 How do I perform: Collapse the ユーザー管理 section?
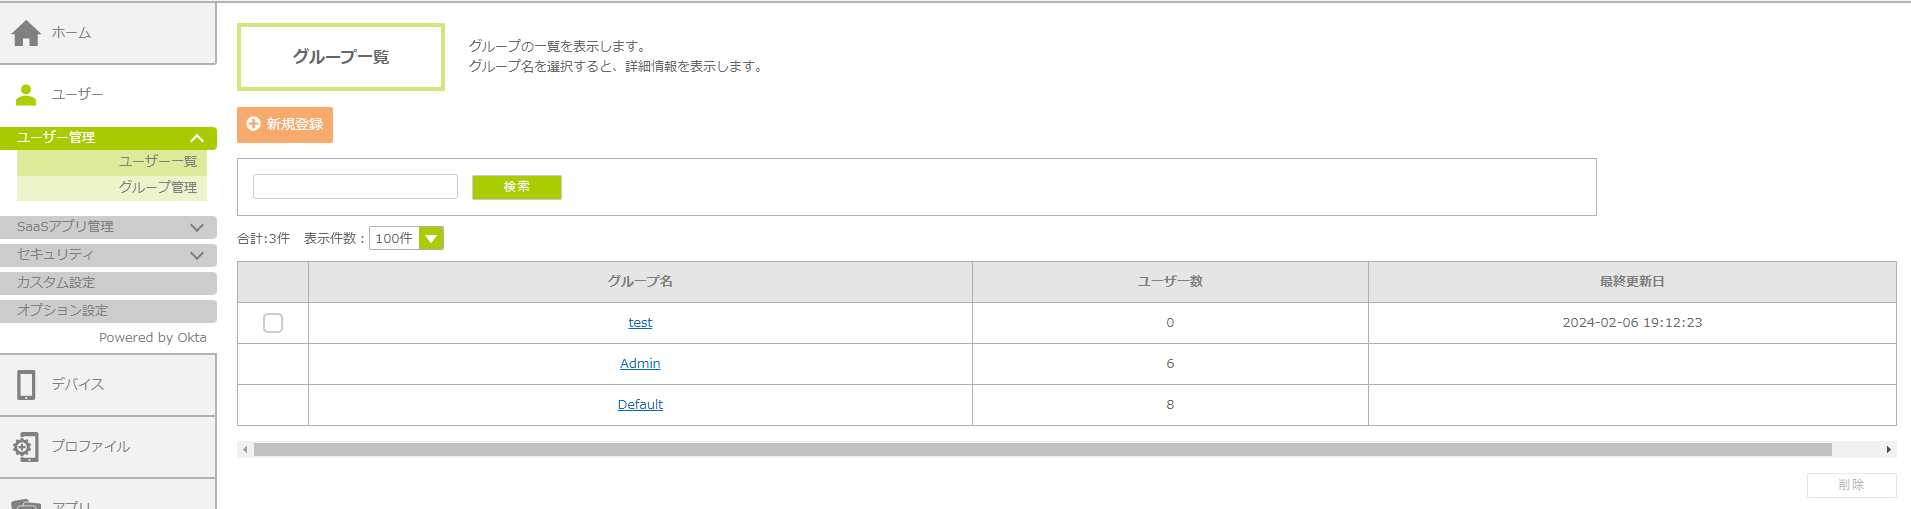pos(197,138)
